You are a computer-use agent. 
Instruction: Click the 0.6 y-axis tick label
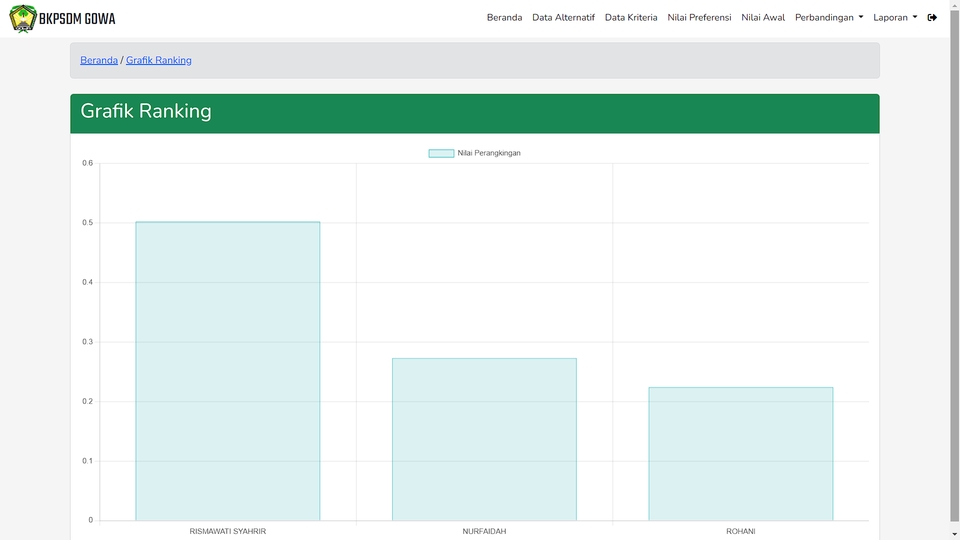88,163
